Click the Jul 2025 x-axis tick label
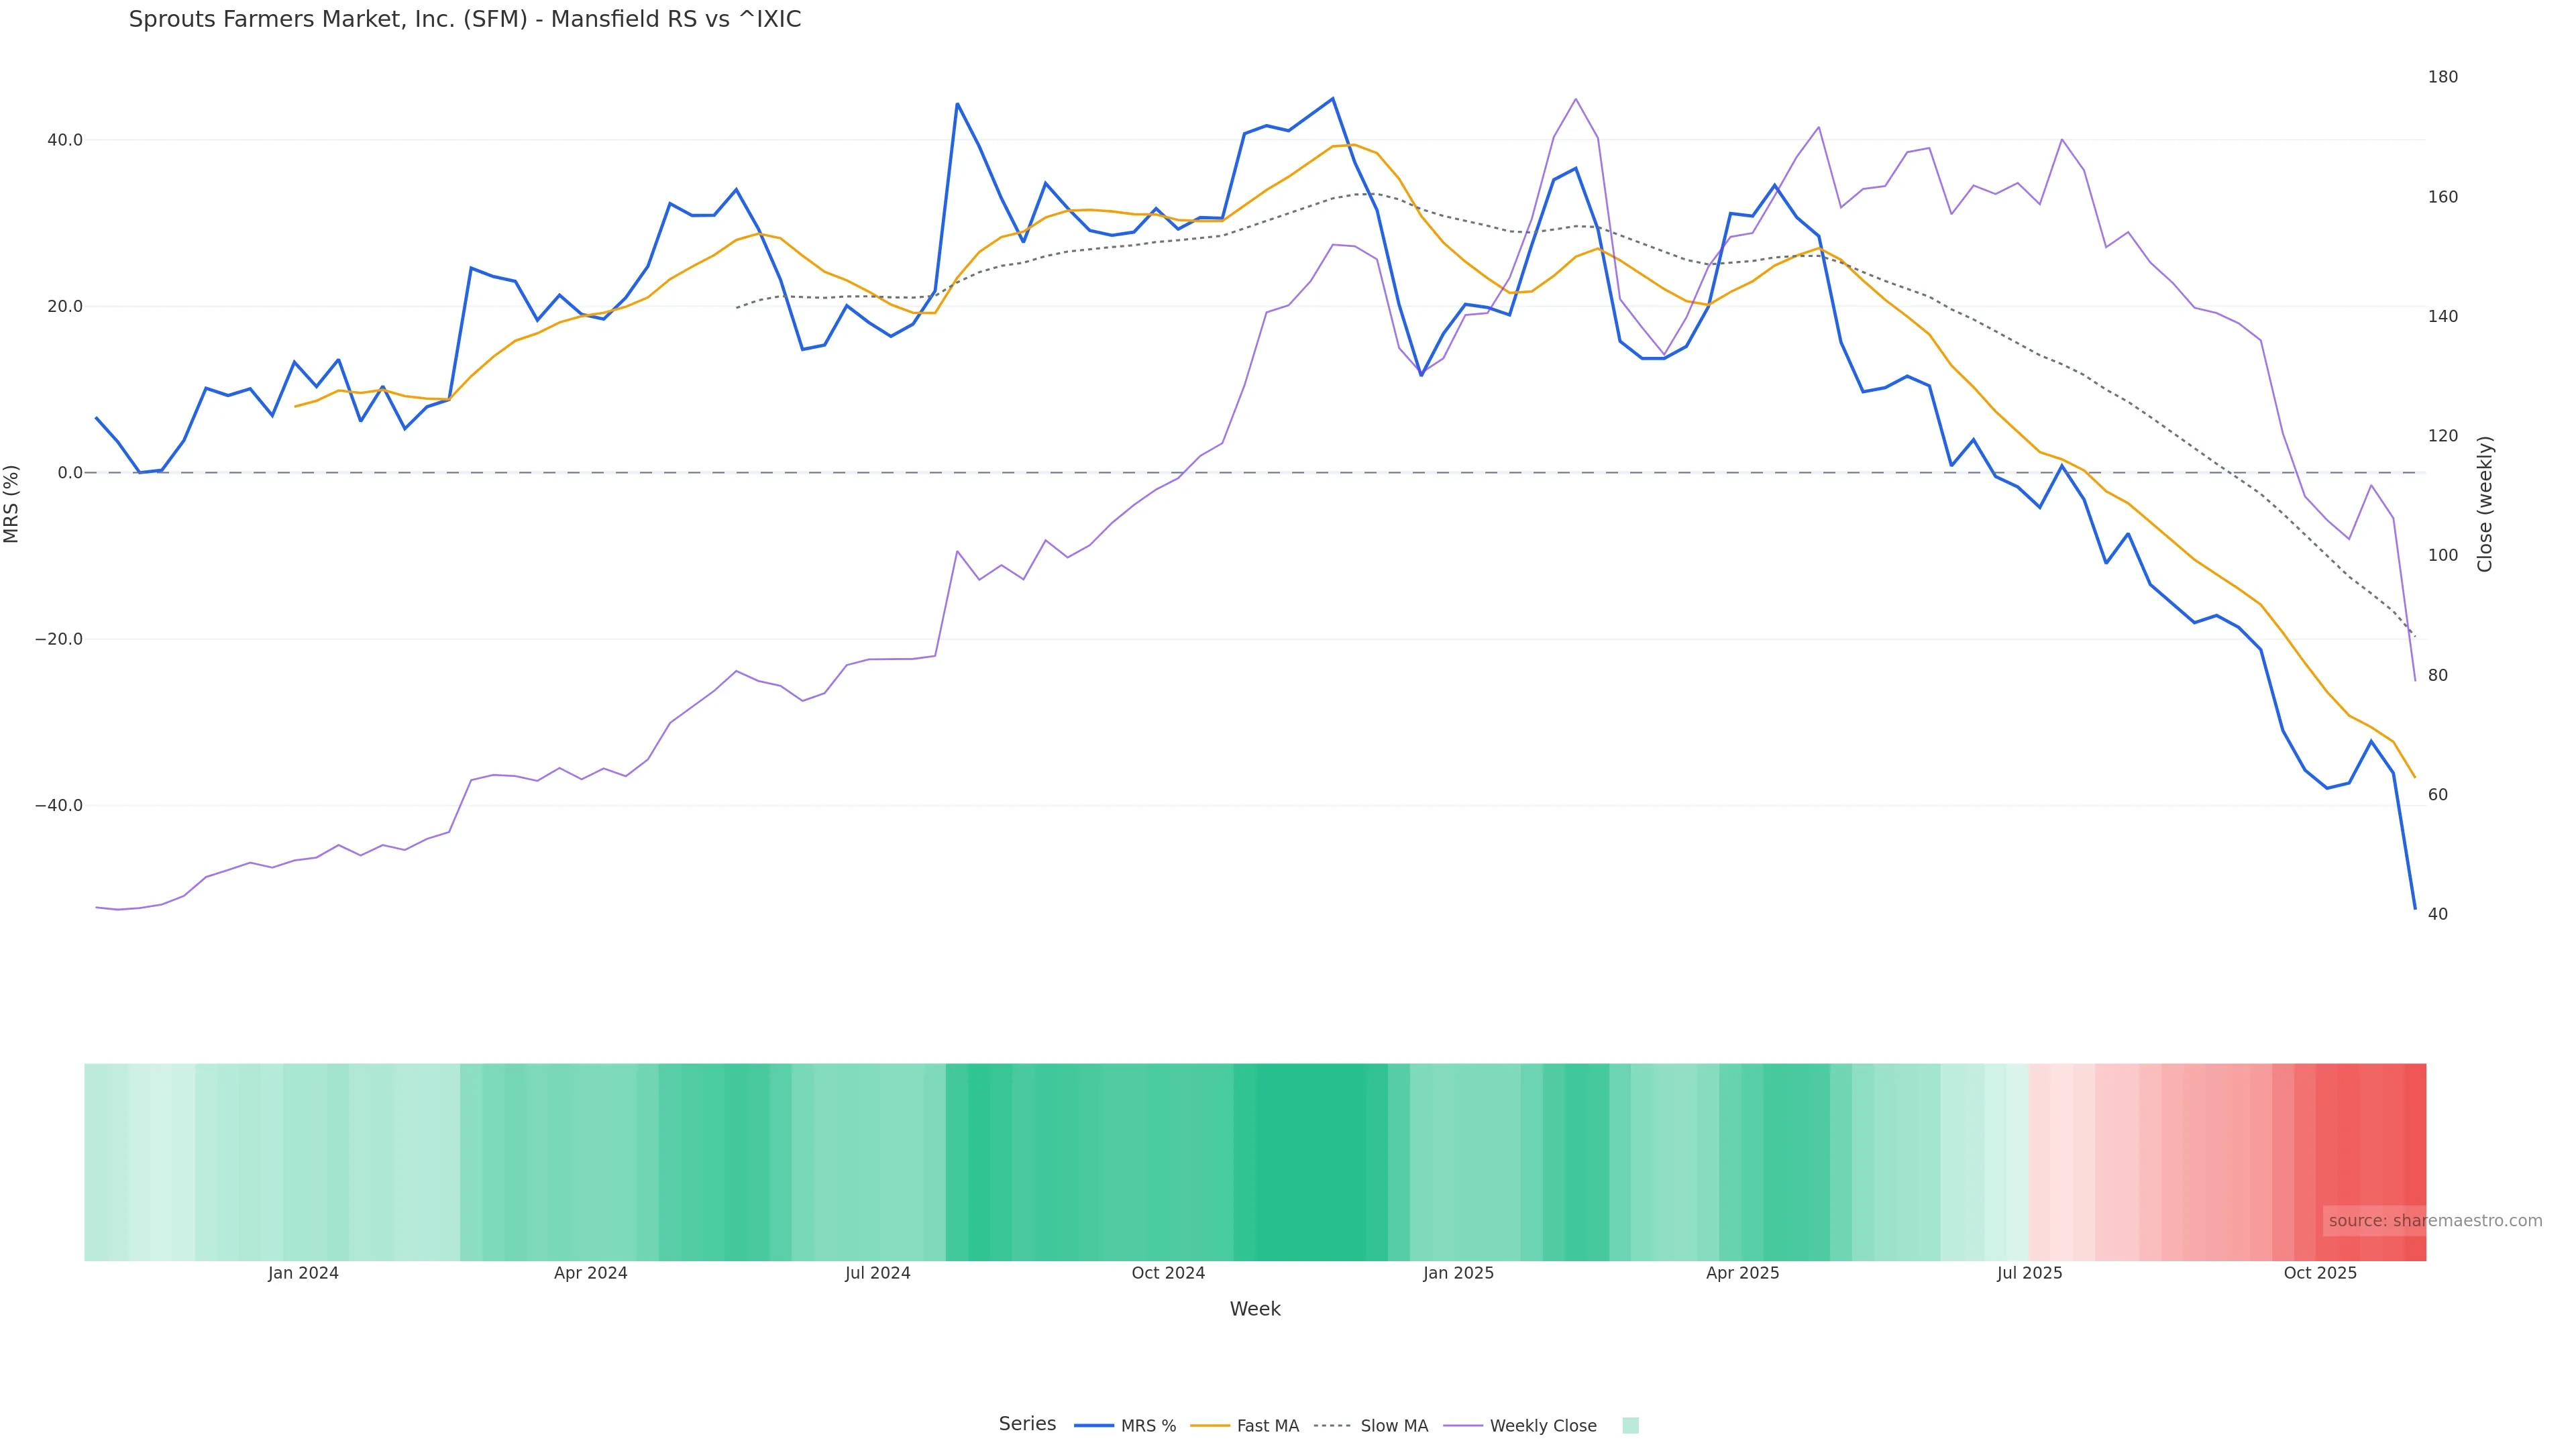The height and width of the screenshot is (1449, 2576). click(2029, 1273)
